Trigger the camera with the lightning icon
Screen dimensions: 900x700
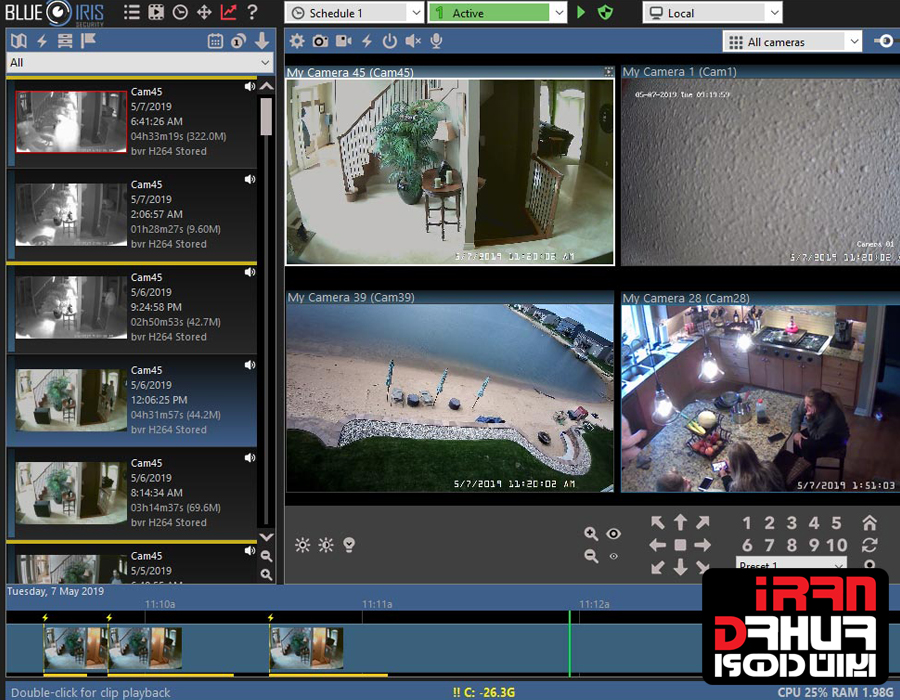click(x=367, y=41)
